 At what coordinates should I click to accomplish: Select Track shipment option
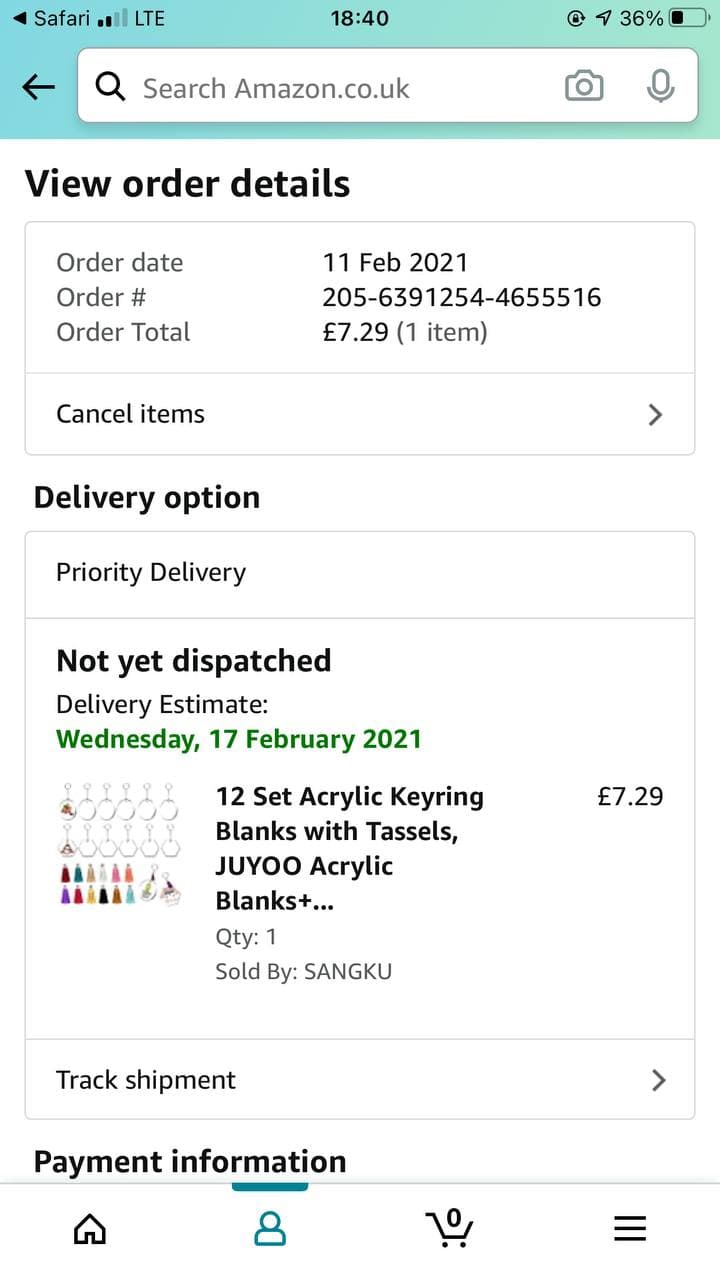146,1080
